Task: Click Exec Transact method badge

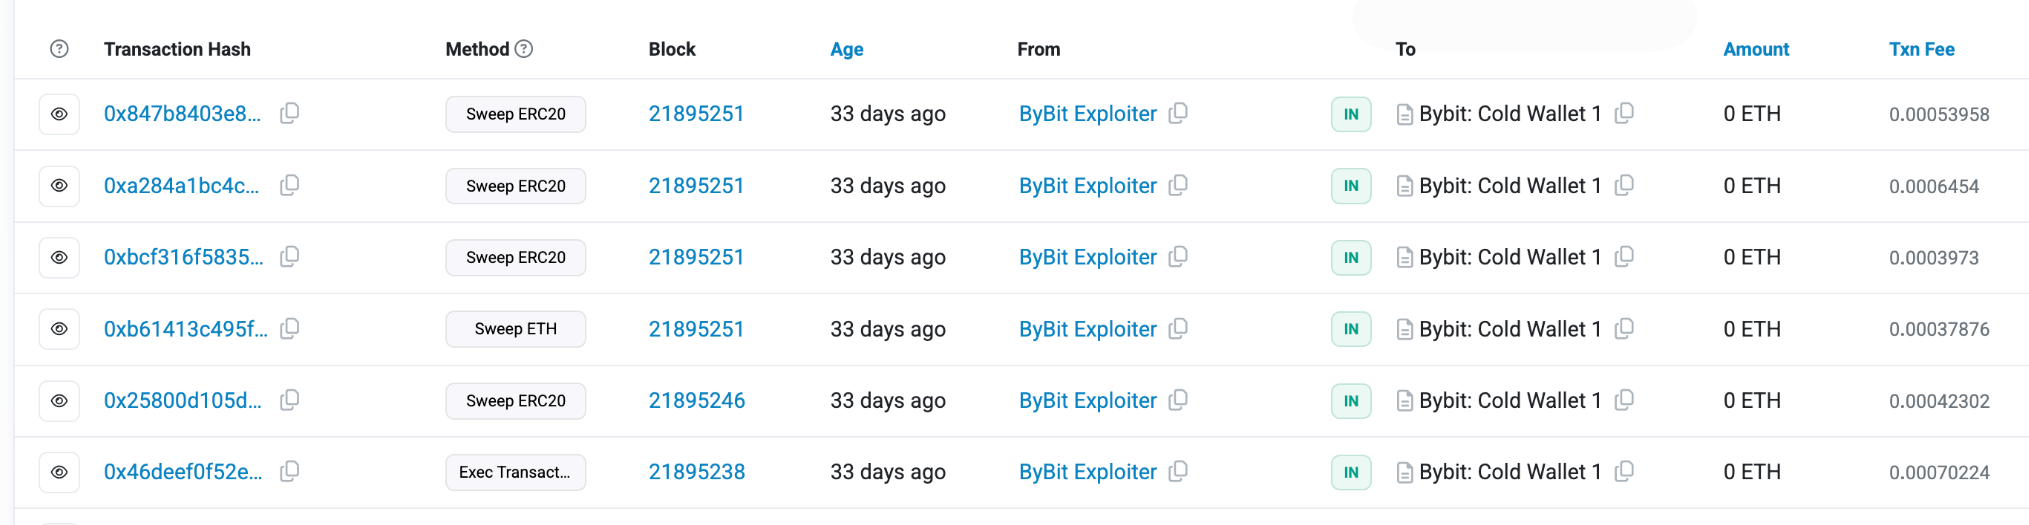Action: (x=515, y=472)
